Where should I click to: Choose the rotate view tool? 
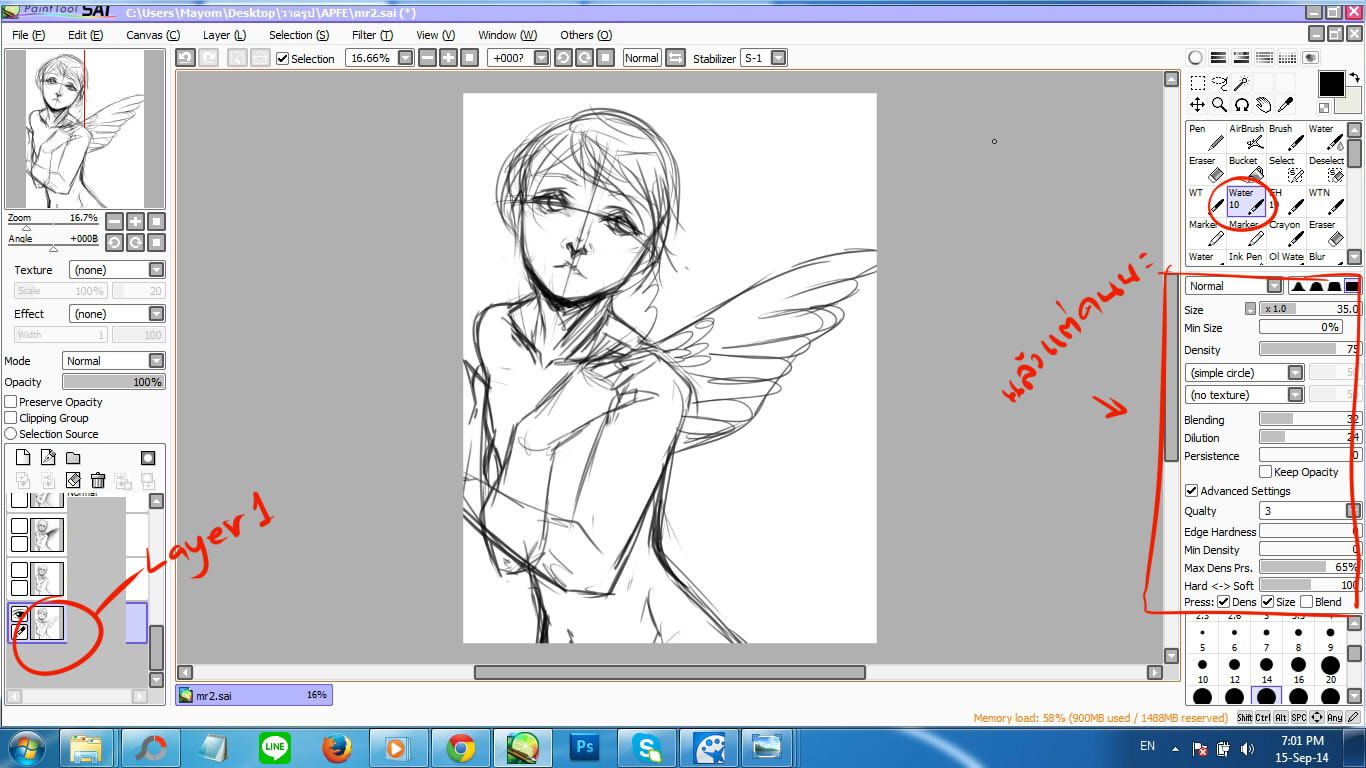click(x=1241, y=104)
